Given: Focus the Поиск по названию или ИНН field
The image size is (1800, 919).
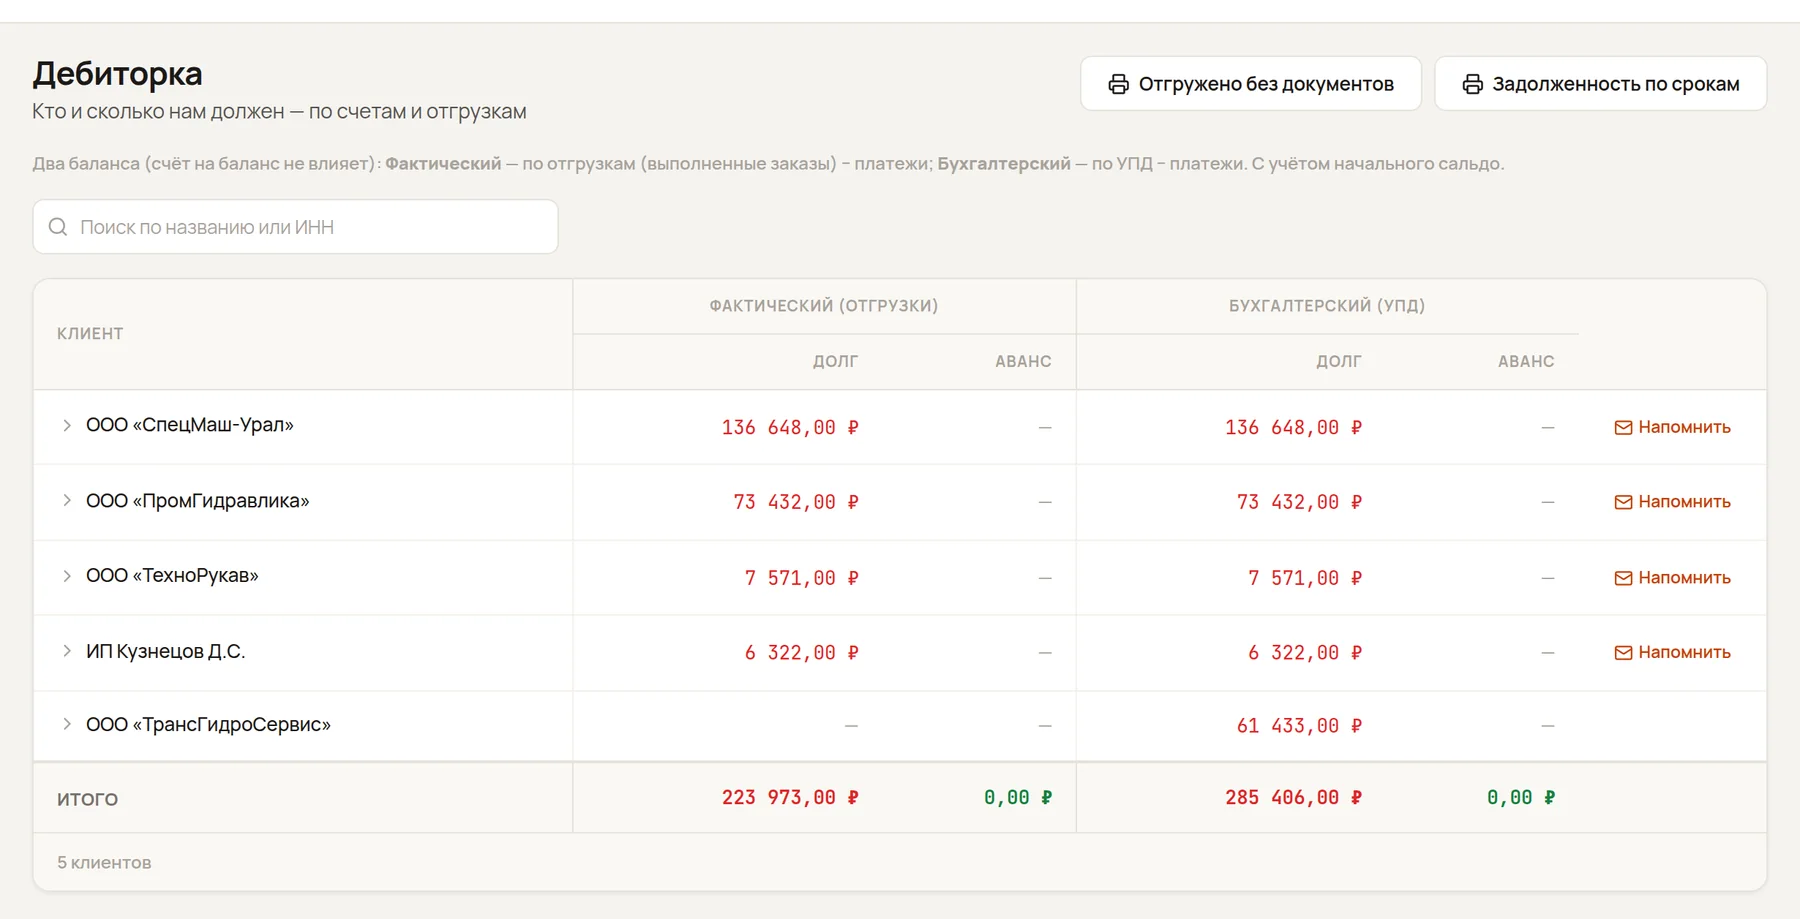Looking at the screenshot, I should [x=295, y=227].
